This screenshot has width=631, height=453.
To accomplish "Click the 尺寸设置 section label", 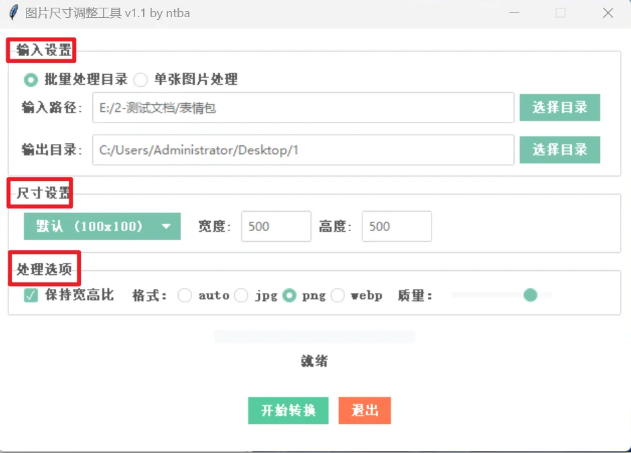I will tap(43, 193).
